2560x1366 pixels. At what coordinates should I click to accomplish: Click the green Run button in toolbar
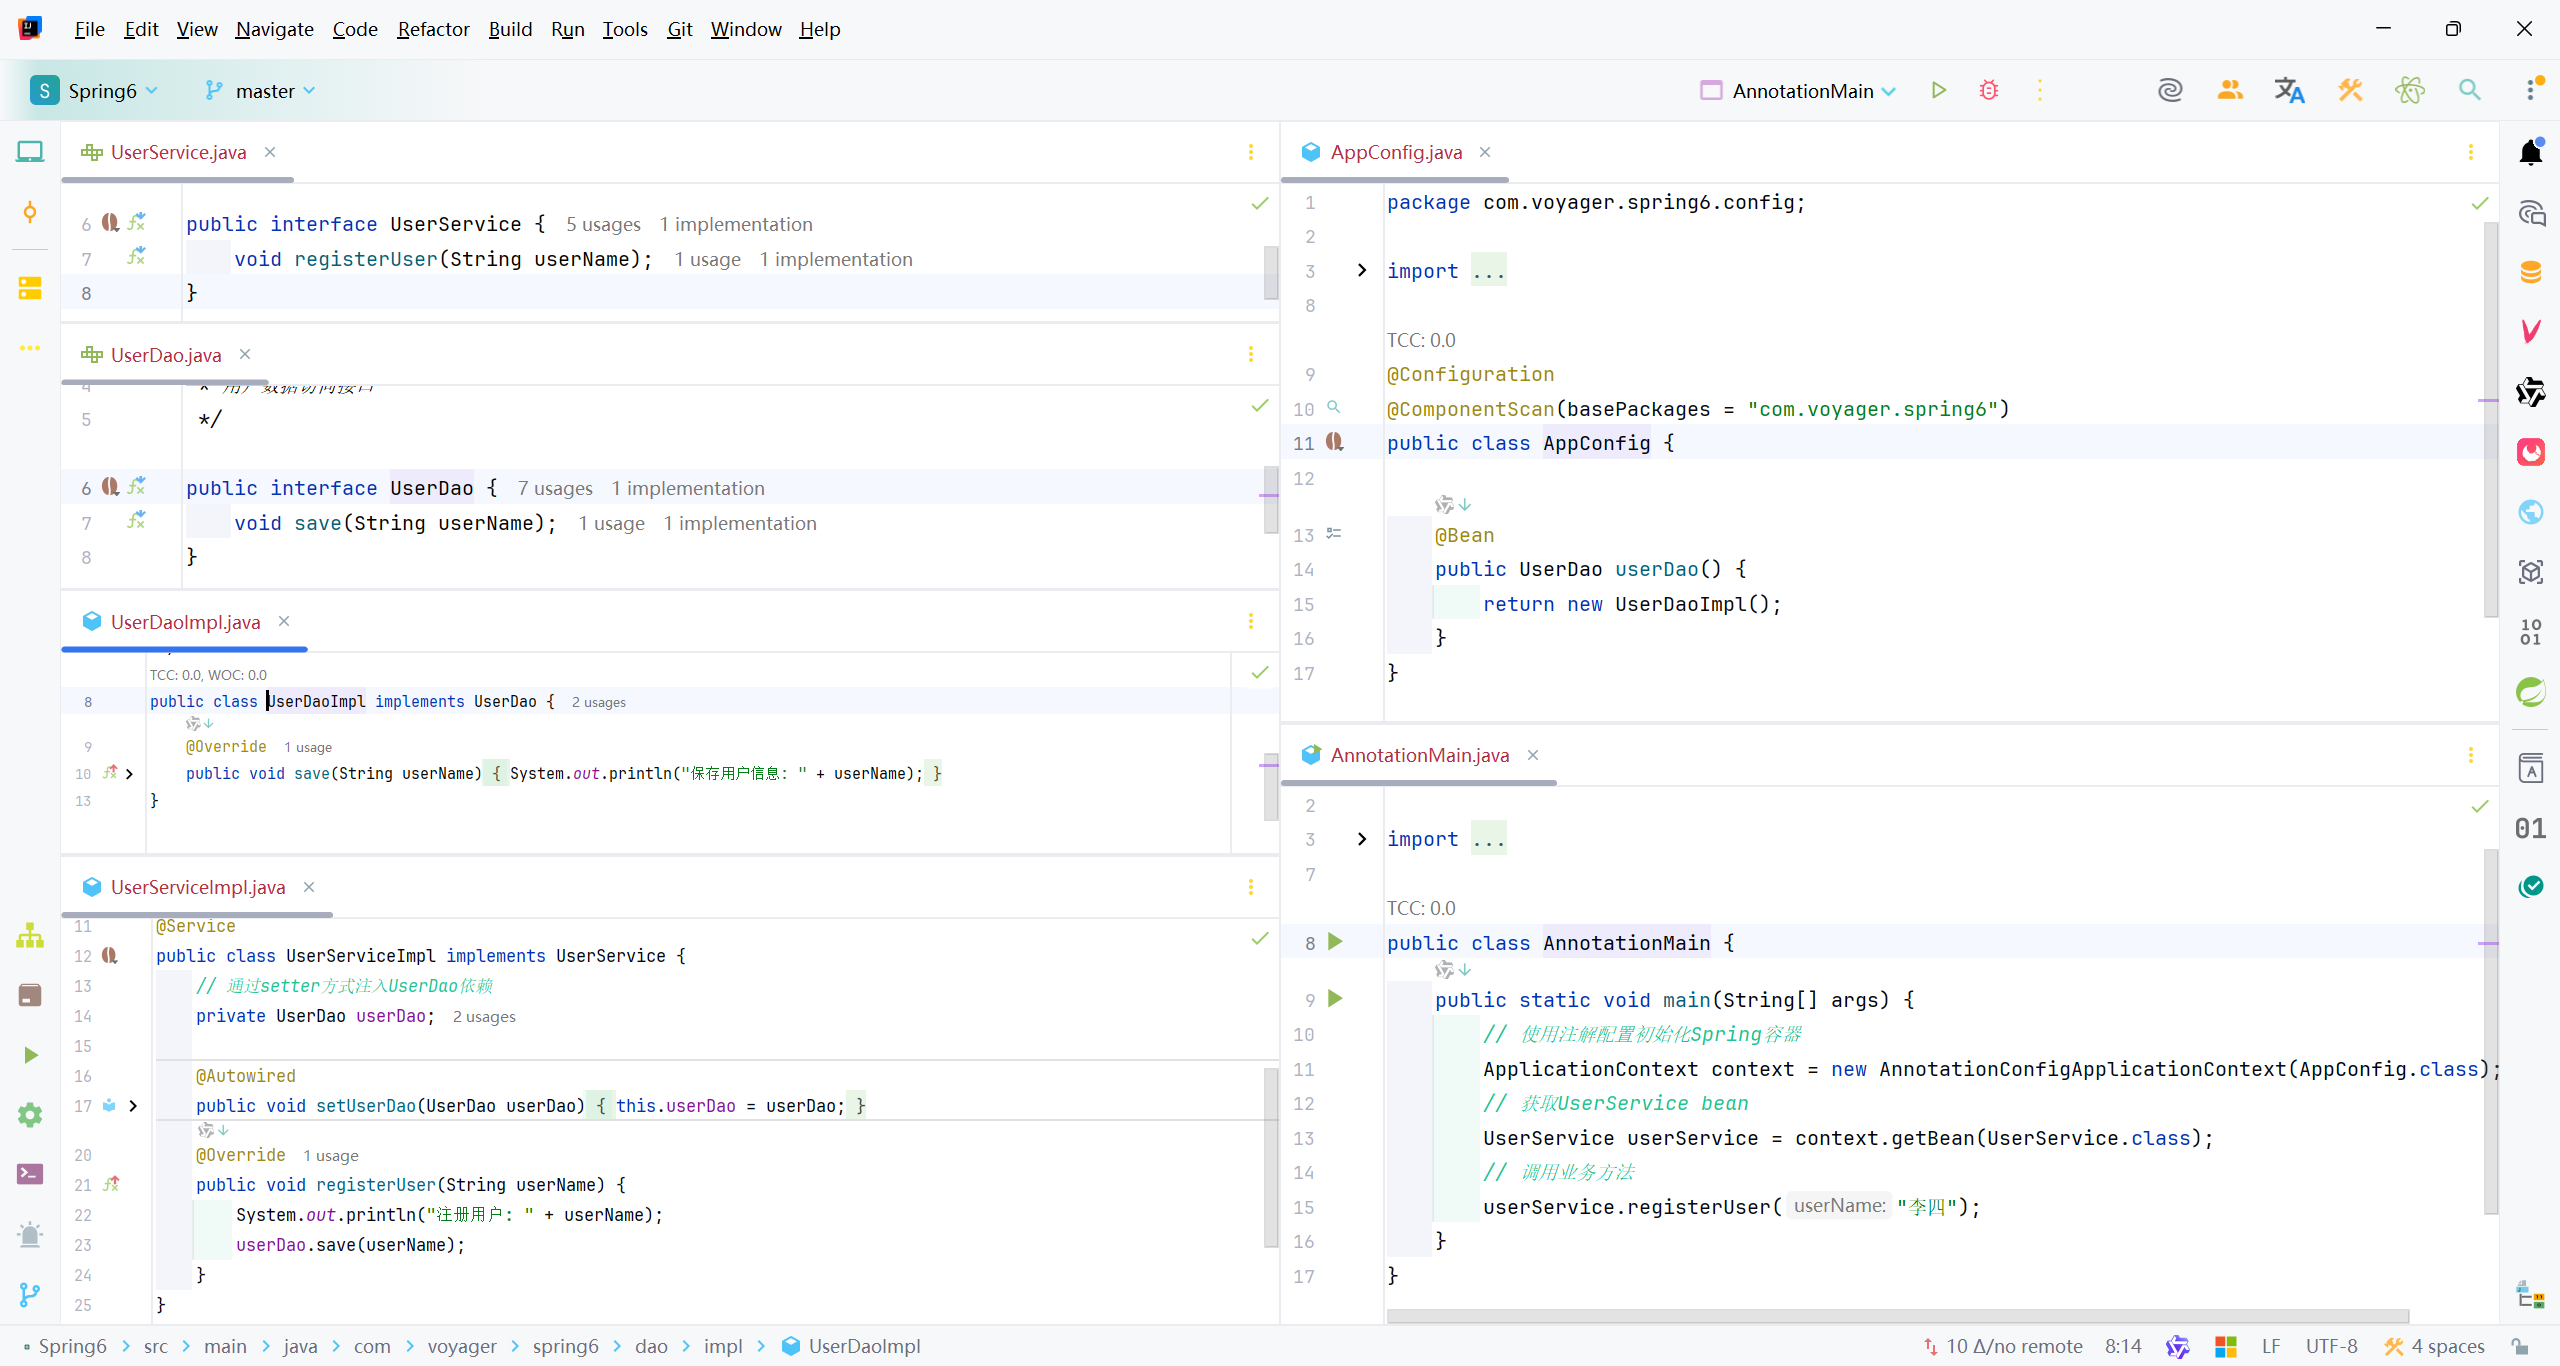(1938, 90)
